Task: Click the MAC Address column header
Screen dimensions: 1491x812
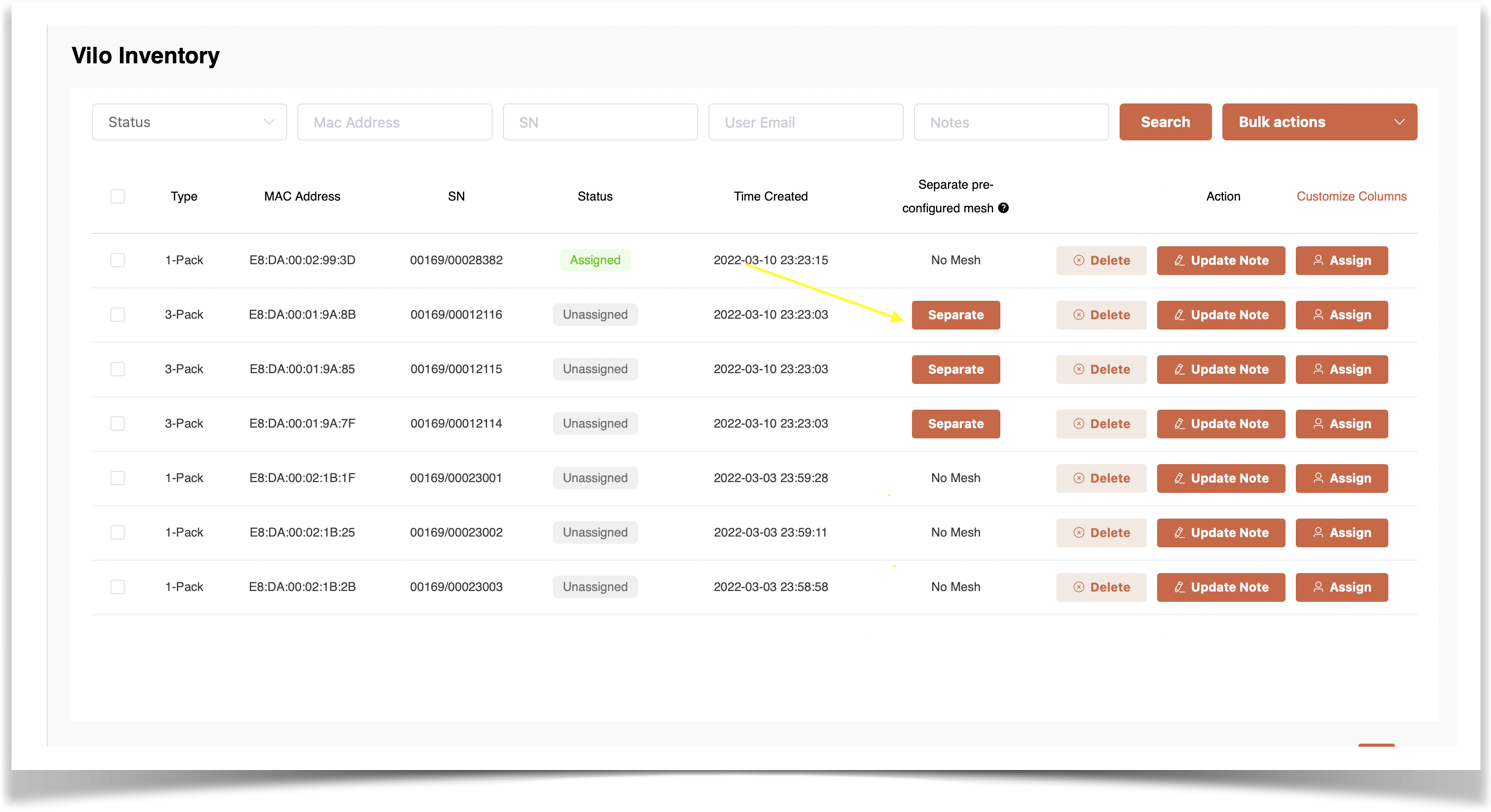Action: coord(302,196)
